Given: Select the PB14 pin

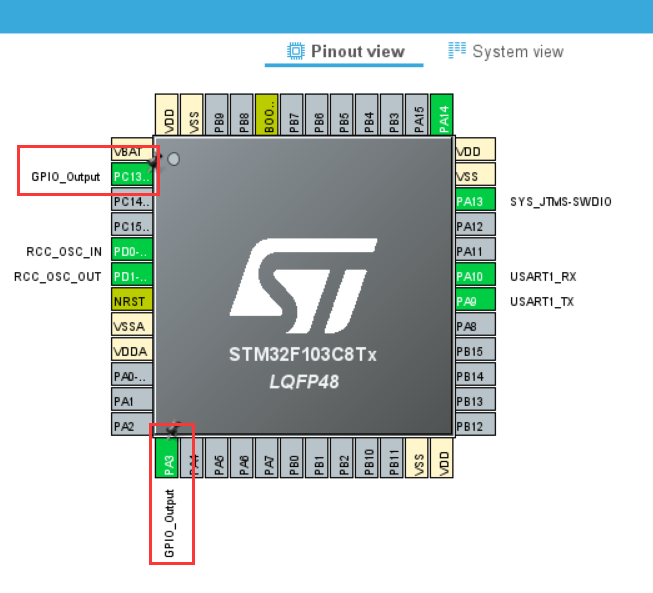Looking at the screenshot, I should 475,376.
